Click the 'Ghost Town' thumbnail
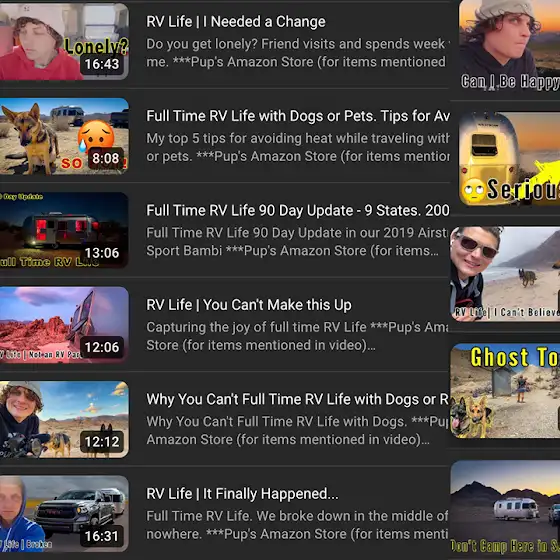Viewport: 560px width, 560px height. 505,391
